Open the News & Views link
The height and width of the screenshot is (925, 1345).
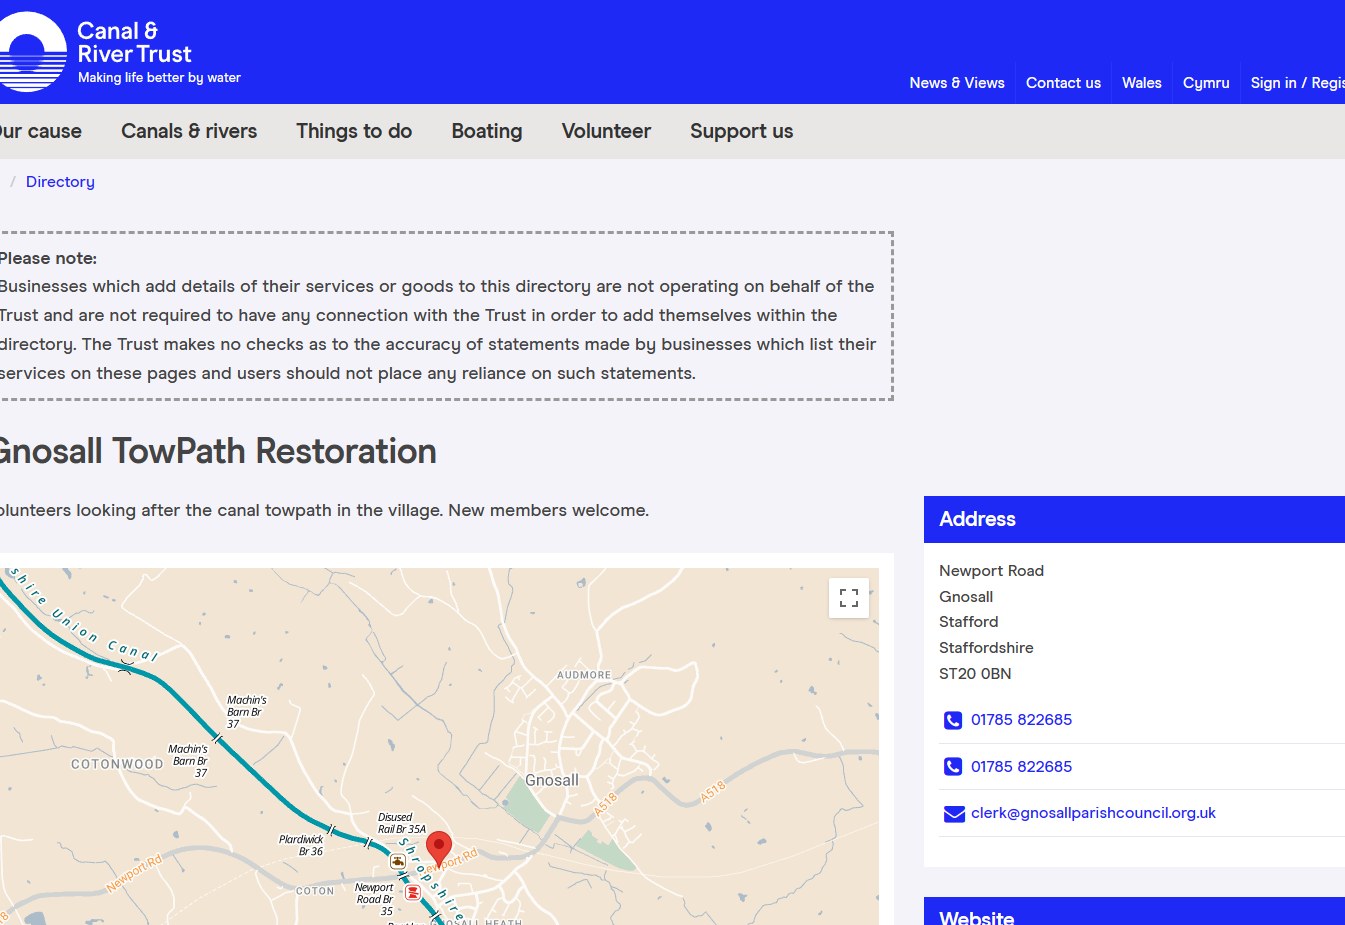click(x=957, y=83)
